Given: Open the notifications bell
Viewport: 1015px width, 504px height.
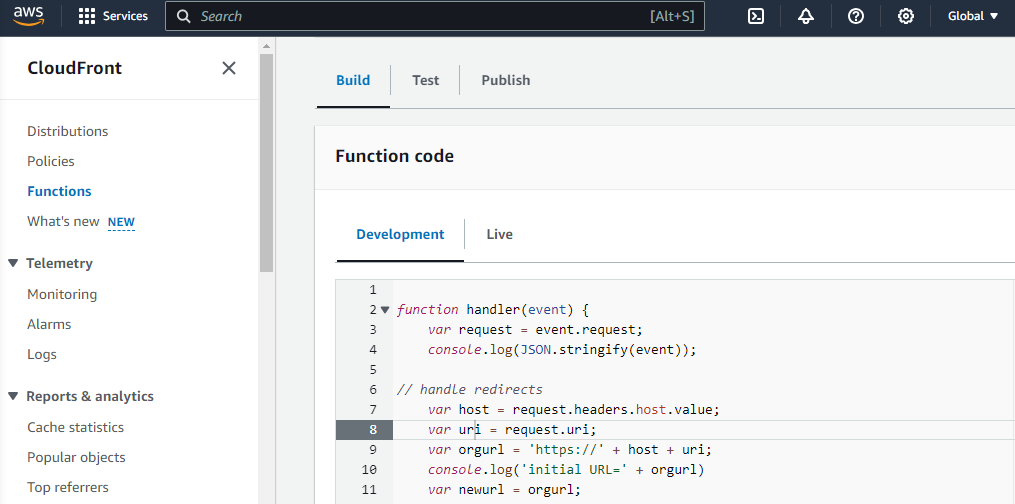Looking at the screenshot, I should pos(806,16).
